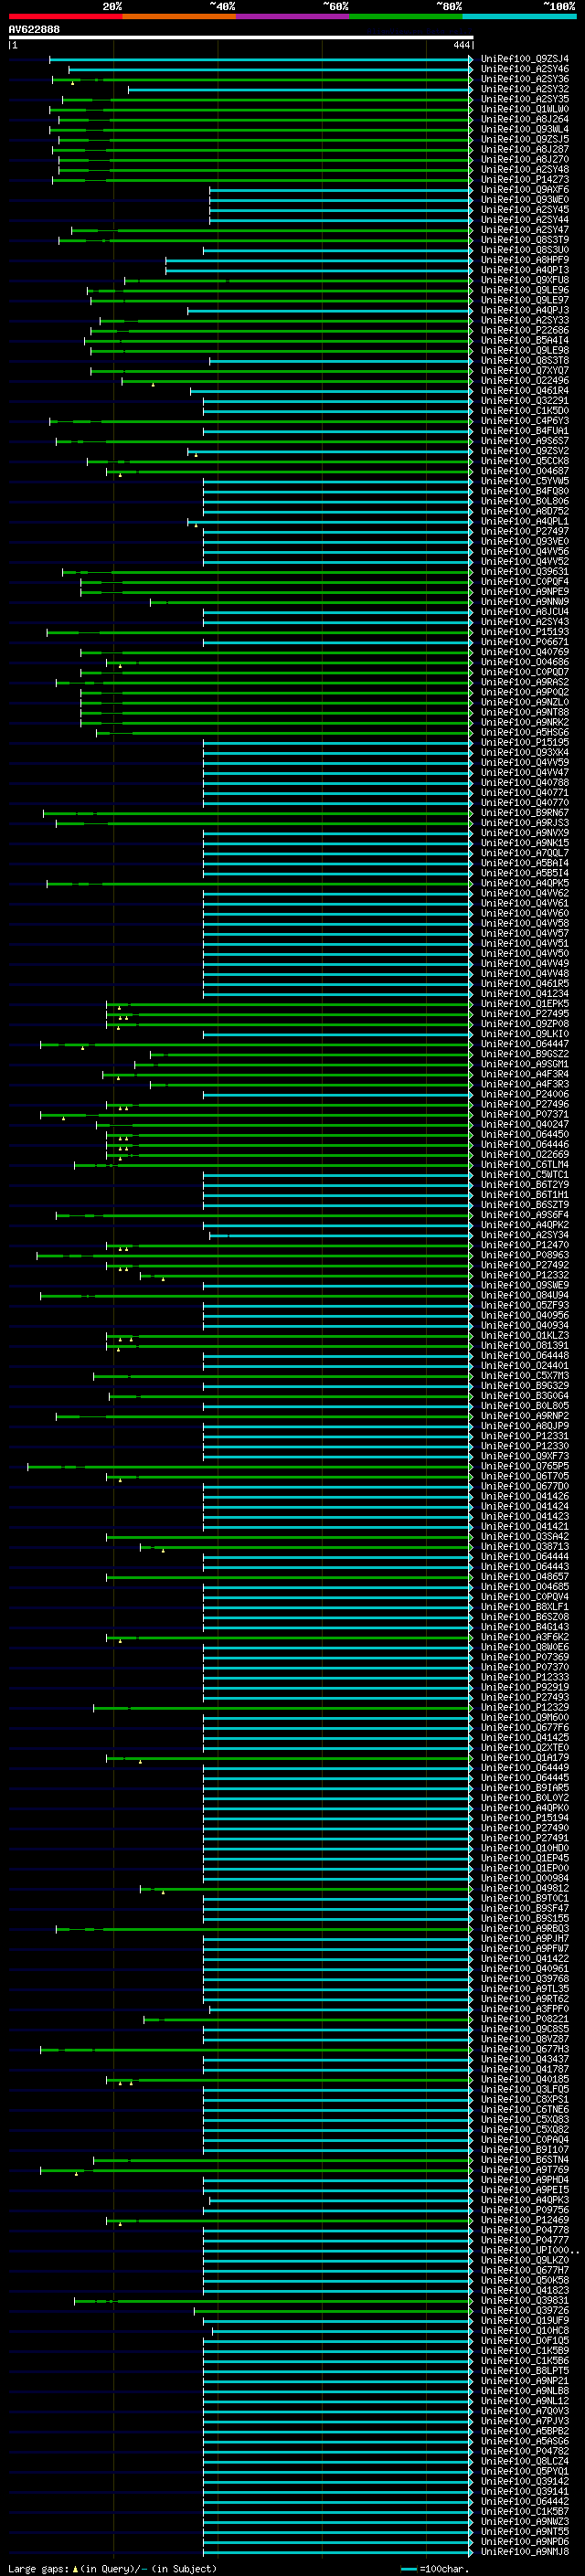Select the purple ~60% identity legend bar

pyautogui.click(x=293, y=16)
